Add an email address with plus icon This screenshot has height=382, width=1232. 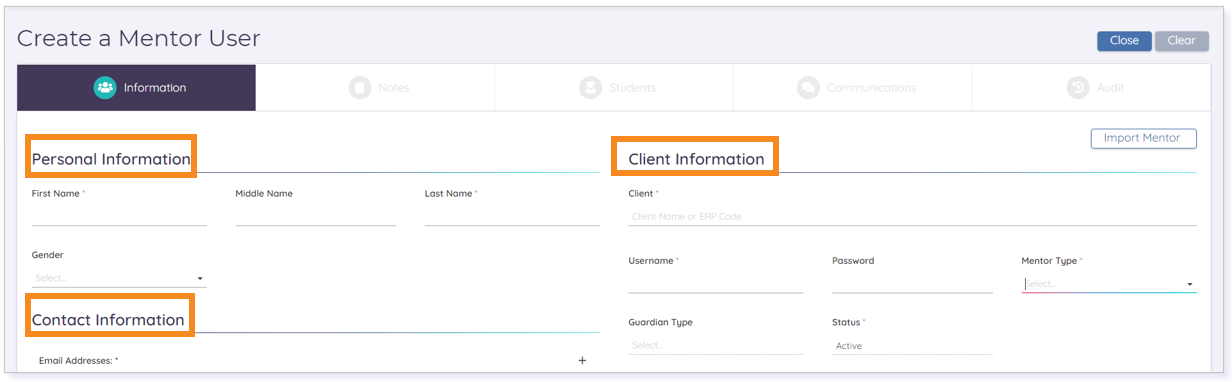[583, 360]
